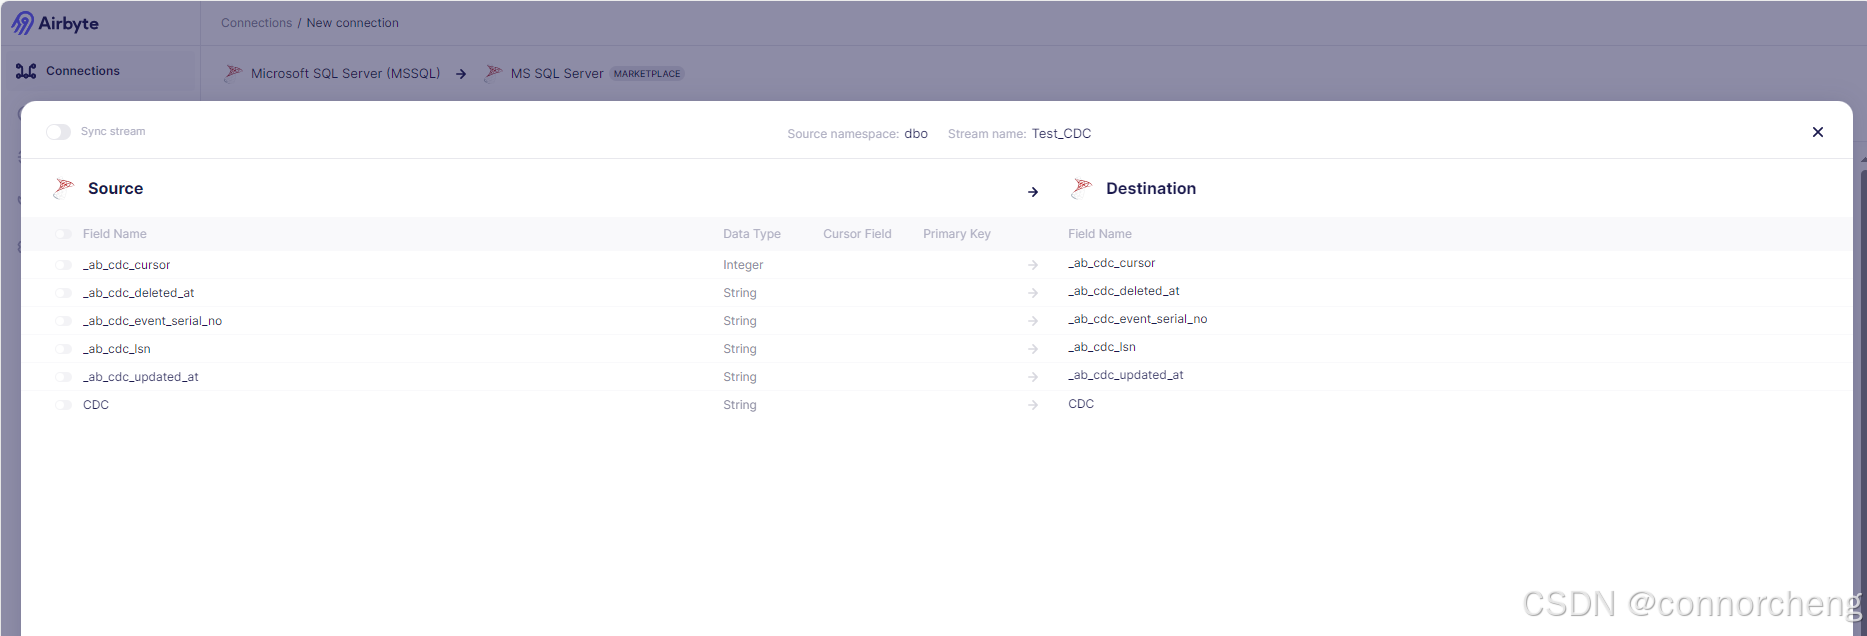
Task: Select source field _ab_cdc_updated_at
Action: pos(141,377)
